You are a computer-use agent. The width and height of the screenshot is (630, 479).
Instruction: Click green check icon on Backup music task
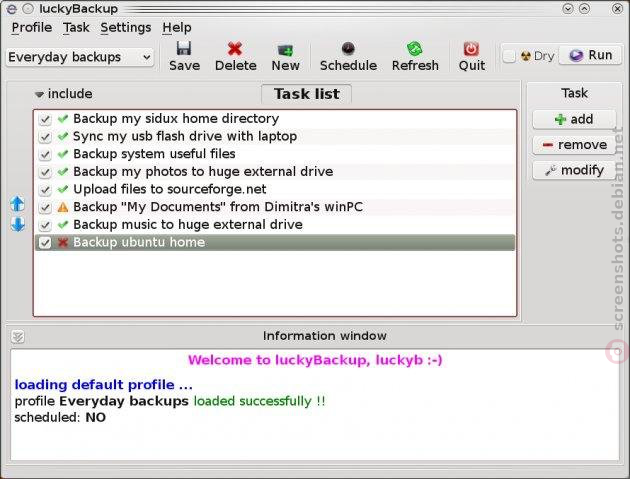pos(63,224)
